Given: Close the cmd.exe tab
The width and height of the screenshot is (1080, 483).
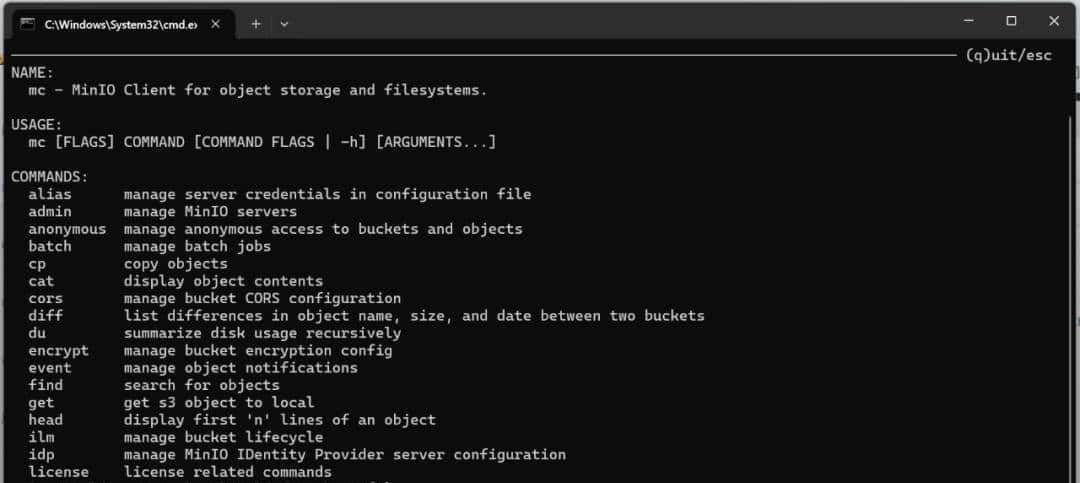Looking at the screenshot, I should pos(217,23).
